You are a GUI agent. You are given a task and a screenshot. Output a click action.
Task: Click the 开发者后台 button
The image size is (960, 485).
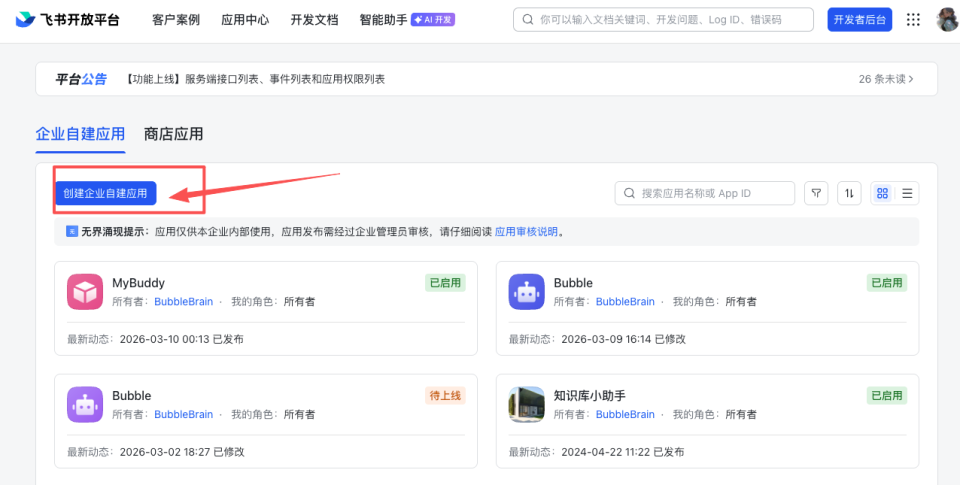pyautogui.click(x=860, y=20)
